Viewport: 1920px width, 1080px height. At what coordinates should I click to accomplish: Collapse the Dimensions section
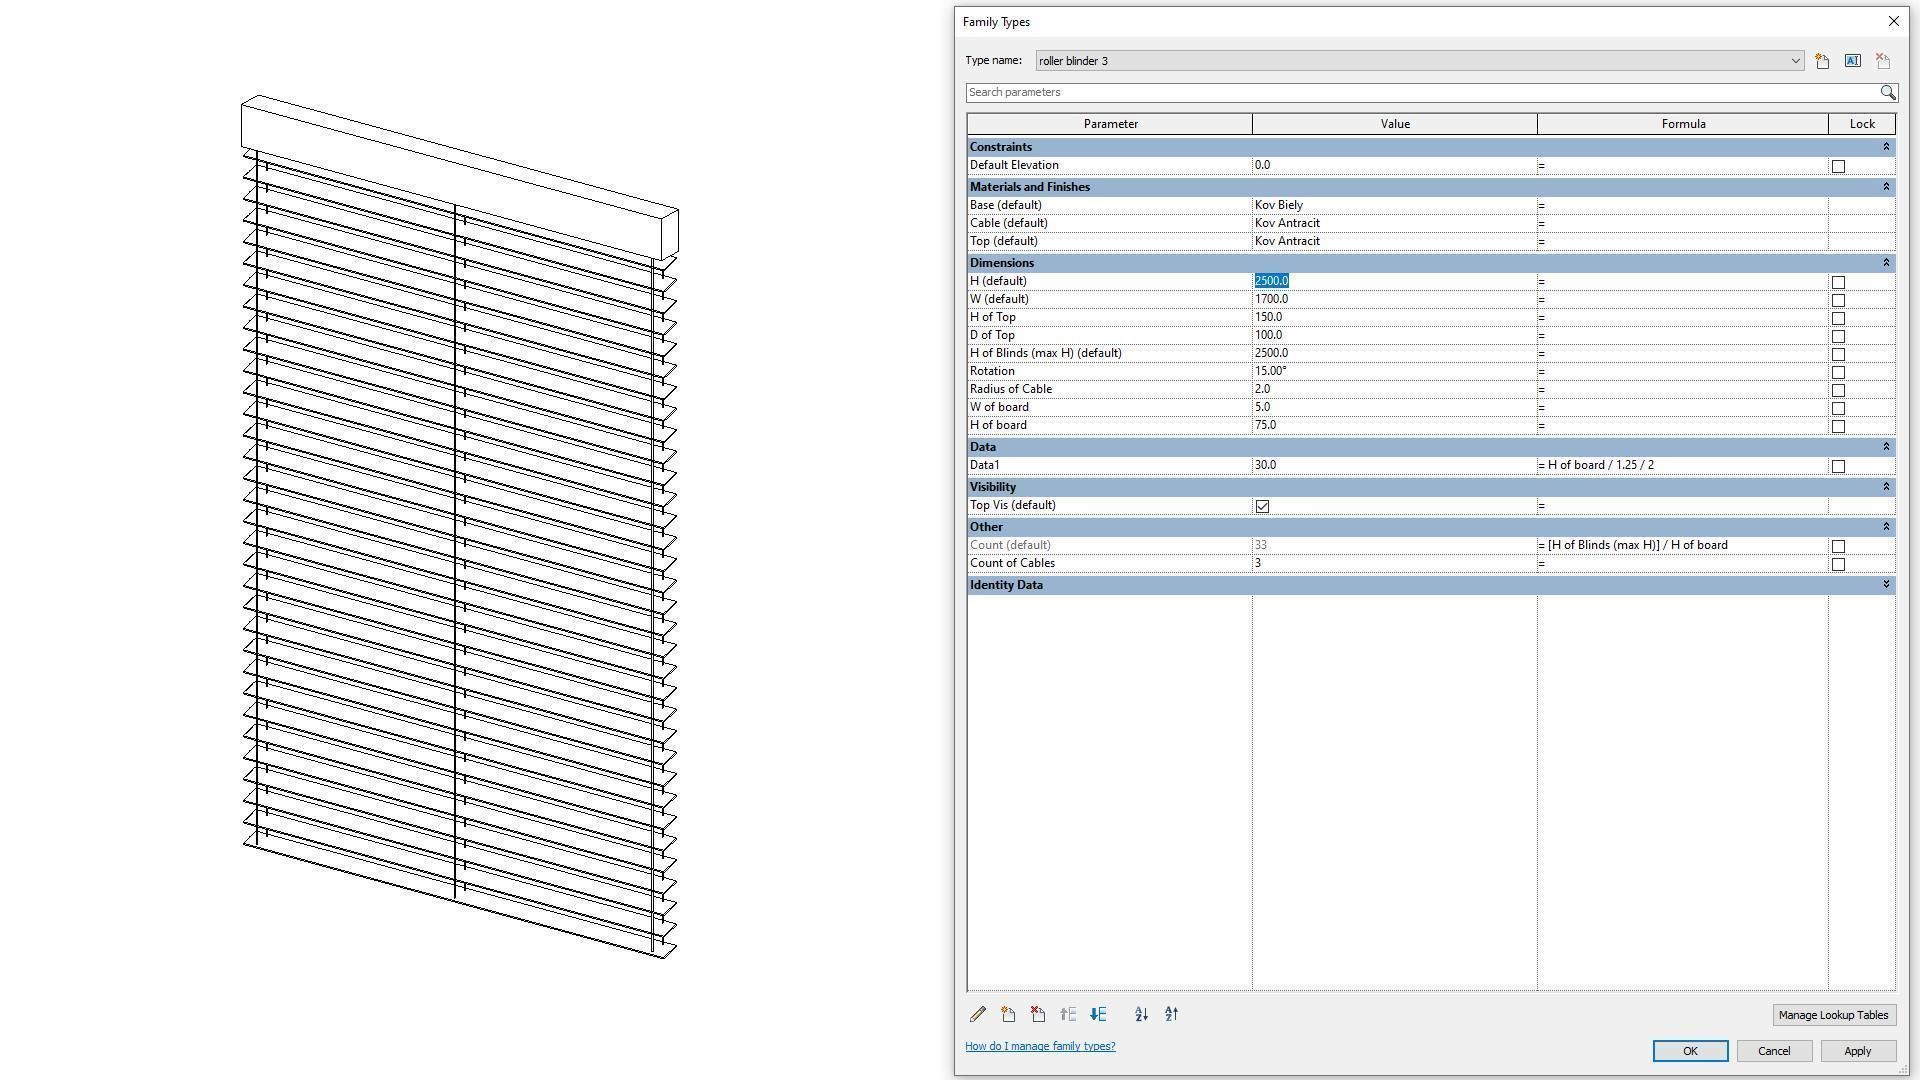point(1884,263)
